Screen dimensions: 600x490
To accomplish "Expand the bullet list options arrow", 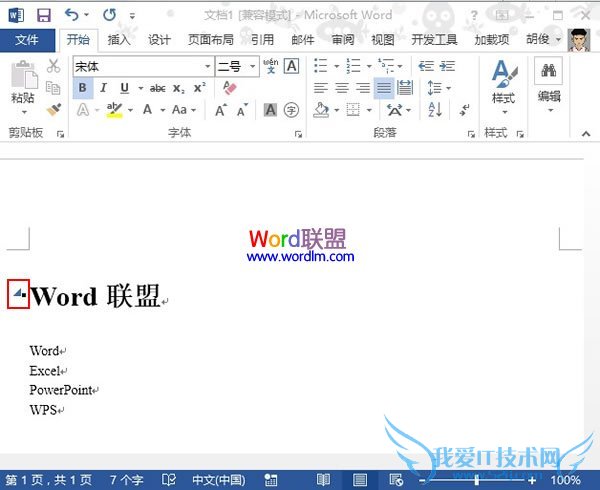I will point(336,66).
